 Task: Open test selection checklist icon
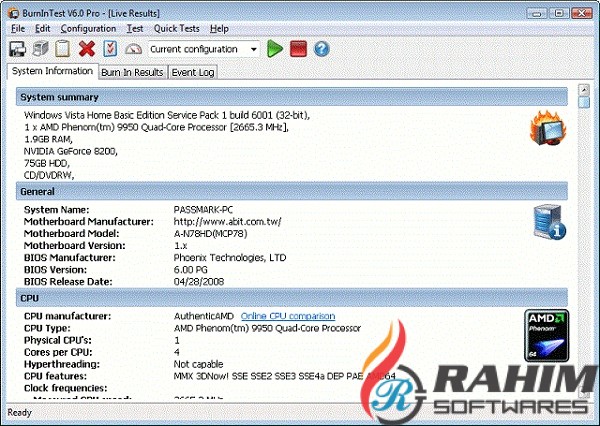(110, 49)
